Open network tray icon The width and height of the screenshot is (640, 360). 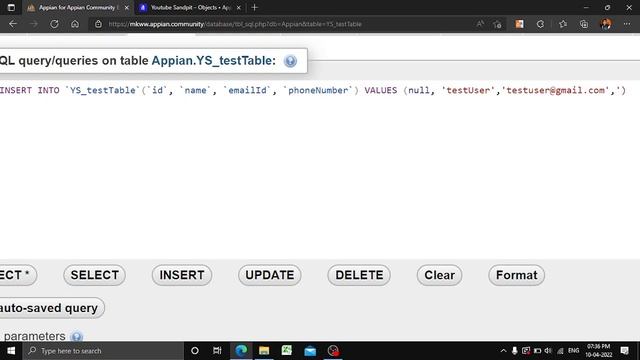coord(560,351)
